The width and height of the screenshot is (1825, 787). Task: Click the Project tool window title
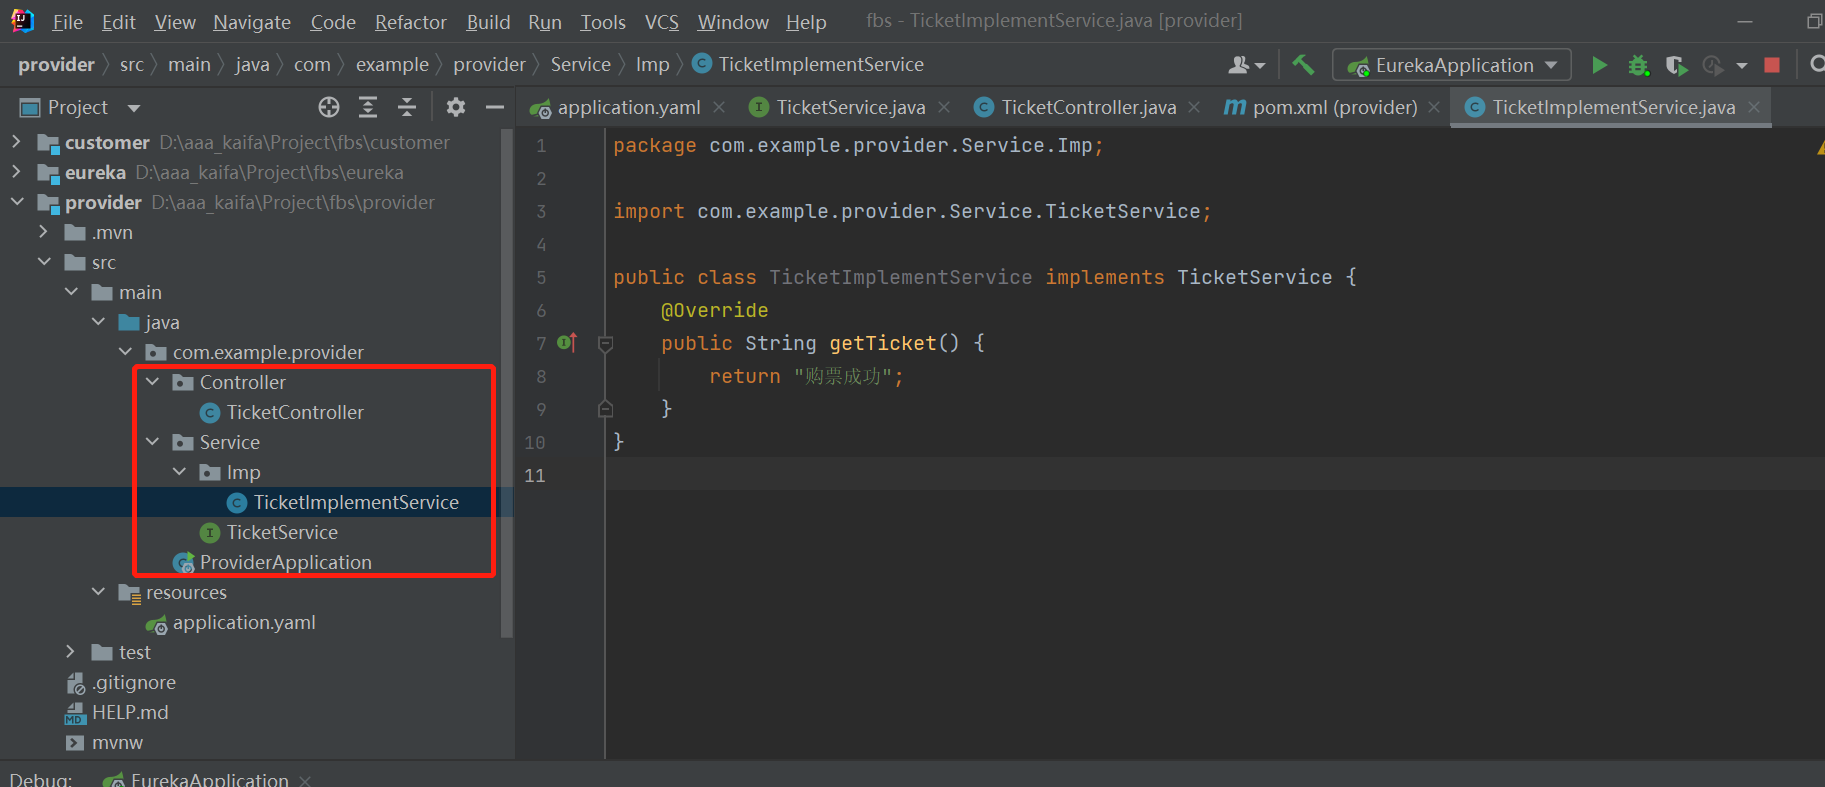[78, 107]
